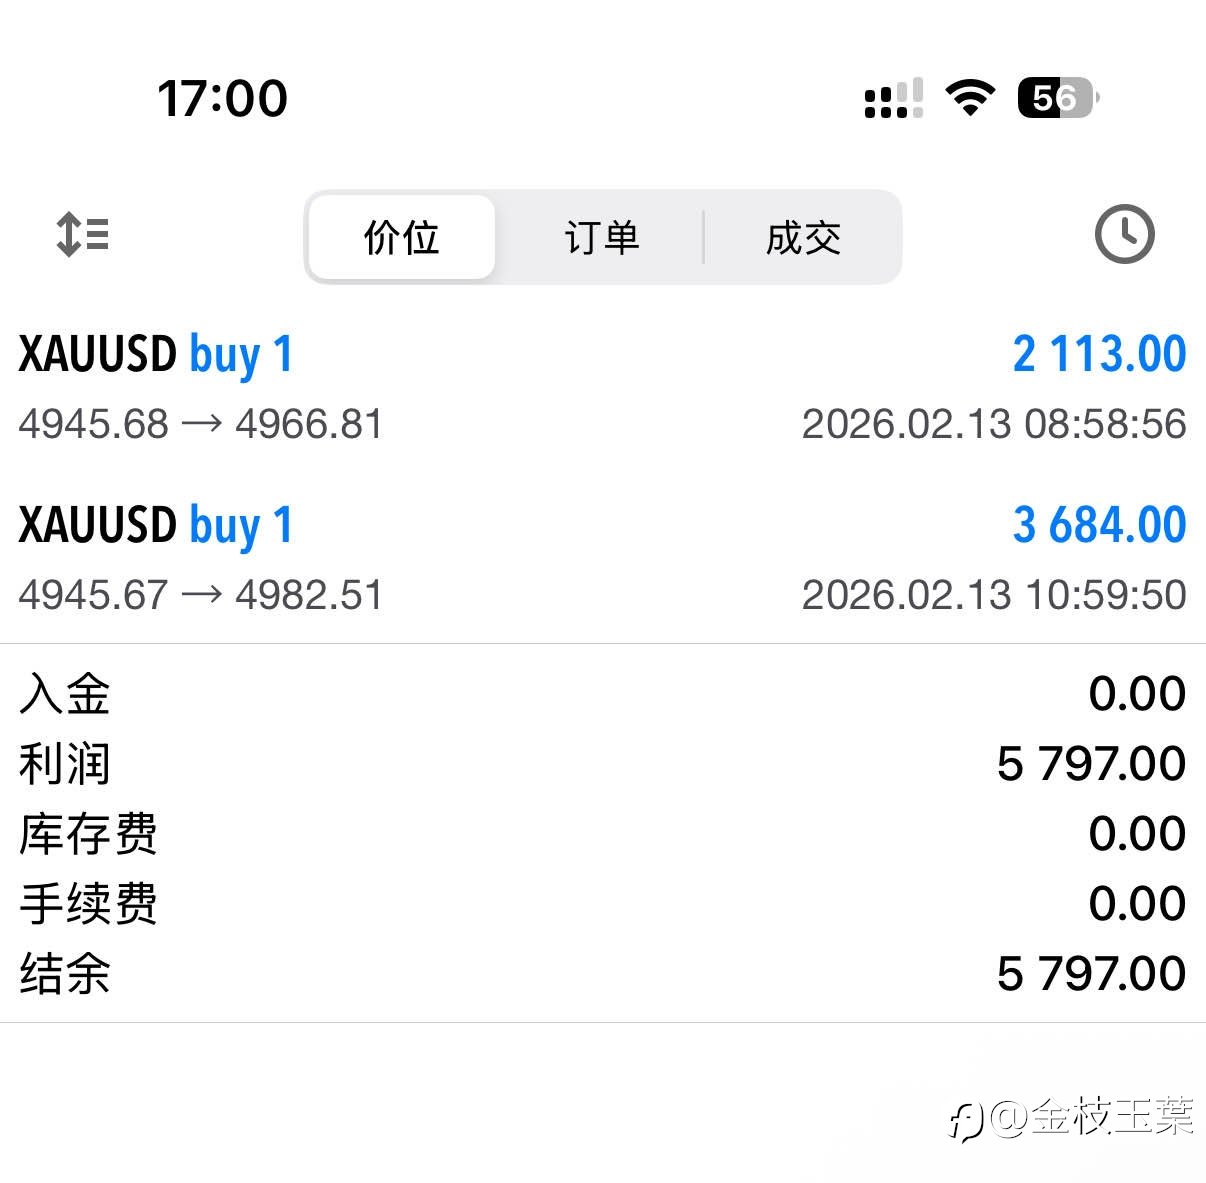
Task: Tap the 2 113.00 profit value
Action: [1099, 355]
